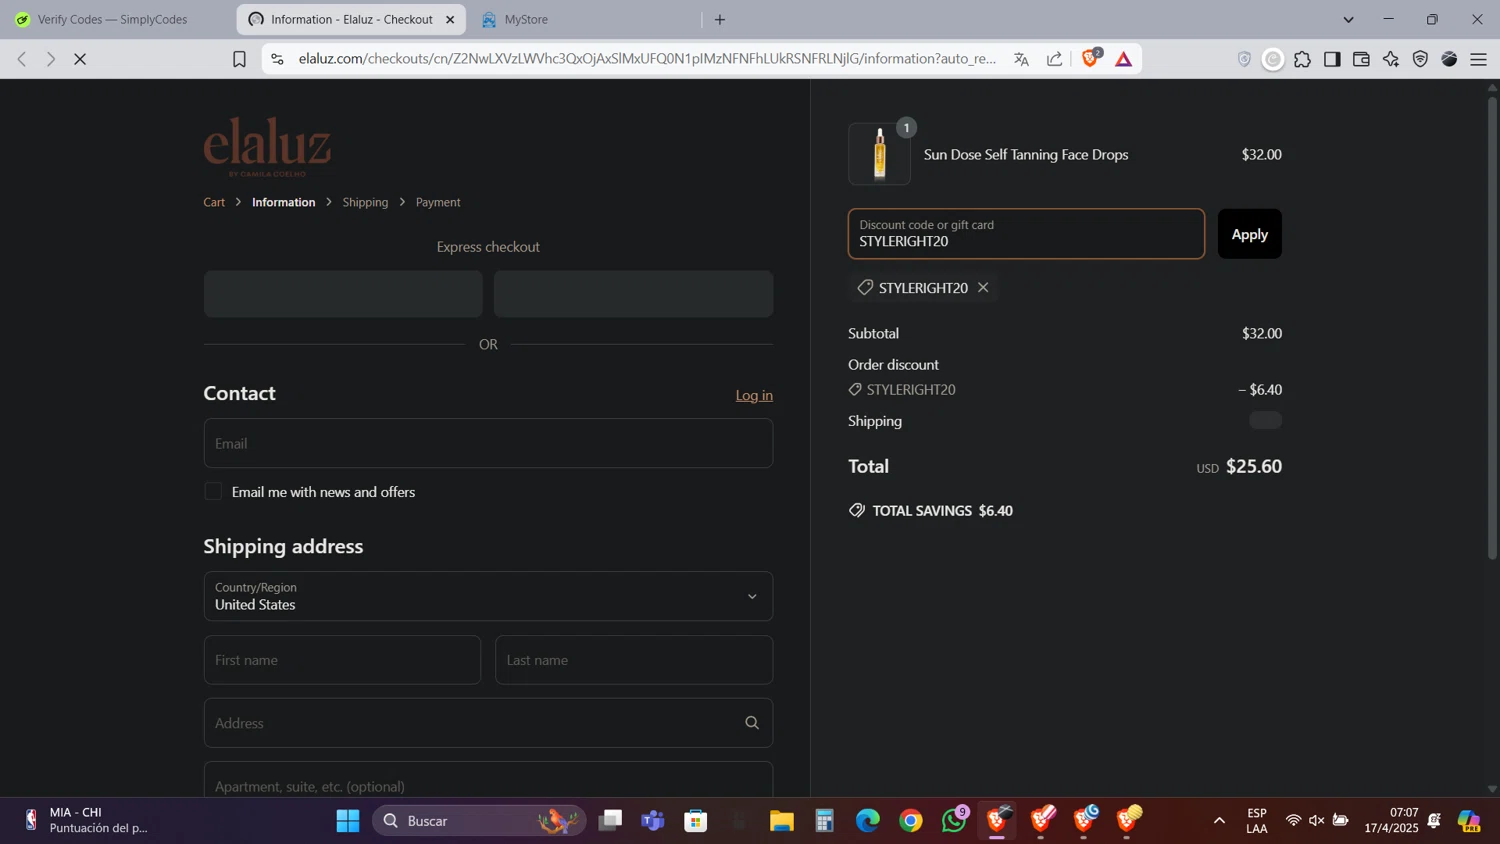Bookmark this page with the bookmark icon
Screen dimensions: 1500x844
239,59
